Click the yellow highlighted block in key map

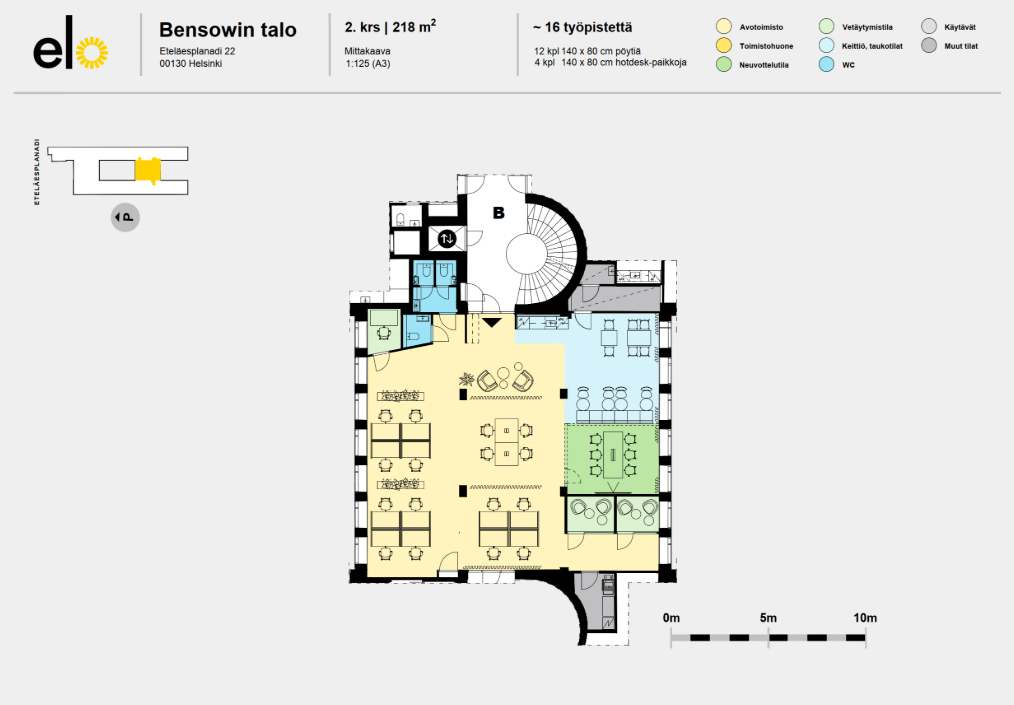click(x=147, y=170)
